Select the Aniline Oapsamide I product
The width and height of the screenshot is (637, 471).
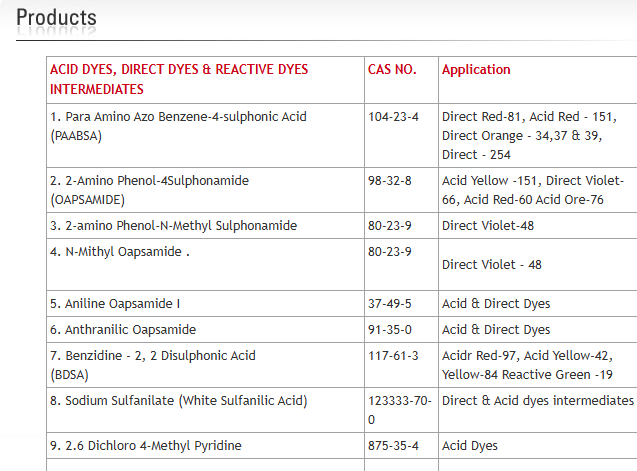point(115,304)
